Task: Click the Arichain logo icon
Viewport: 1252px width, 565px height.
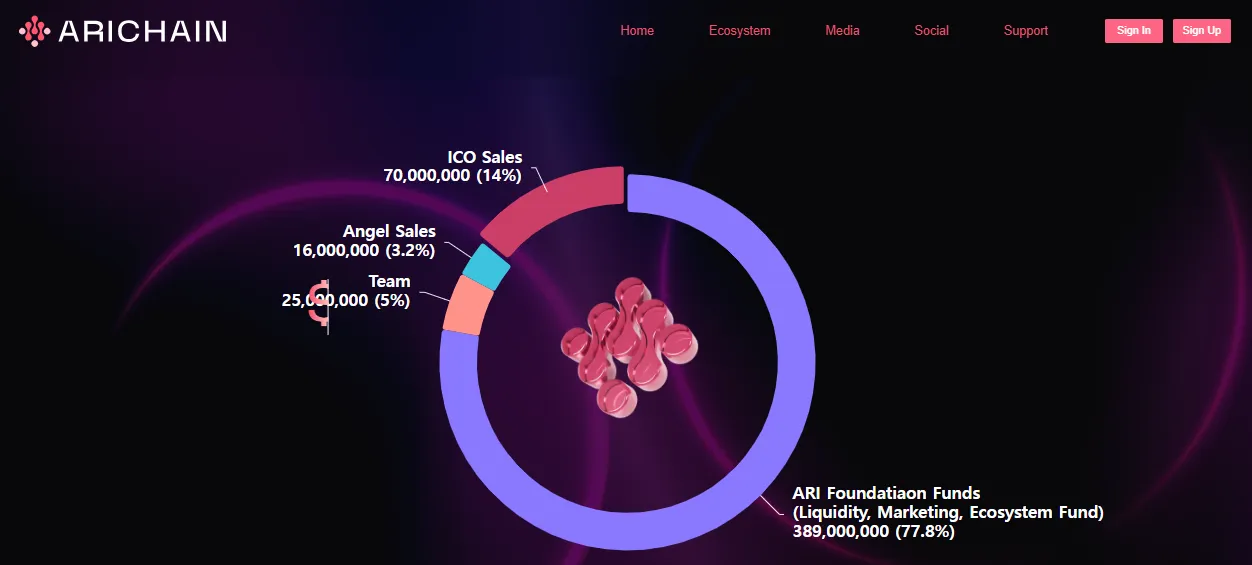Action: [35, 31]
